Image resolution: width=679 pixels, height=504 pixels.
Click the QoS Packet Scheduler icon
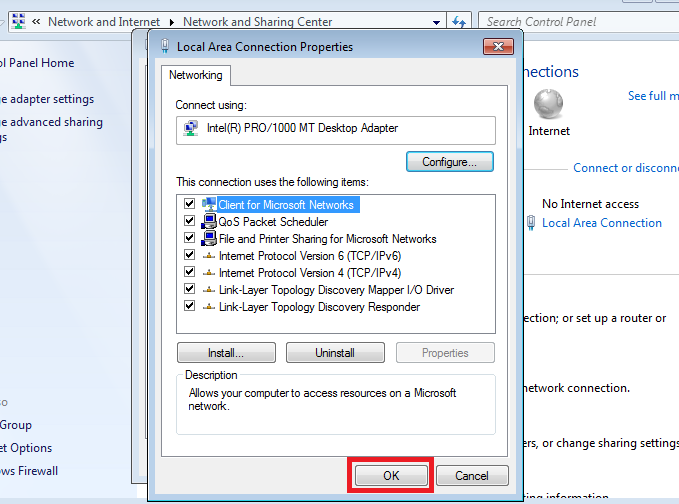pyautogui.click(x=209, y=221)
